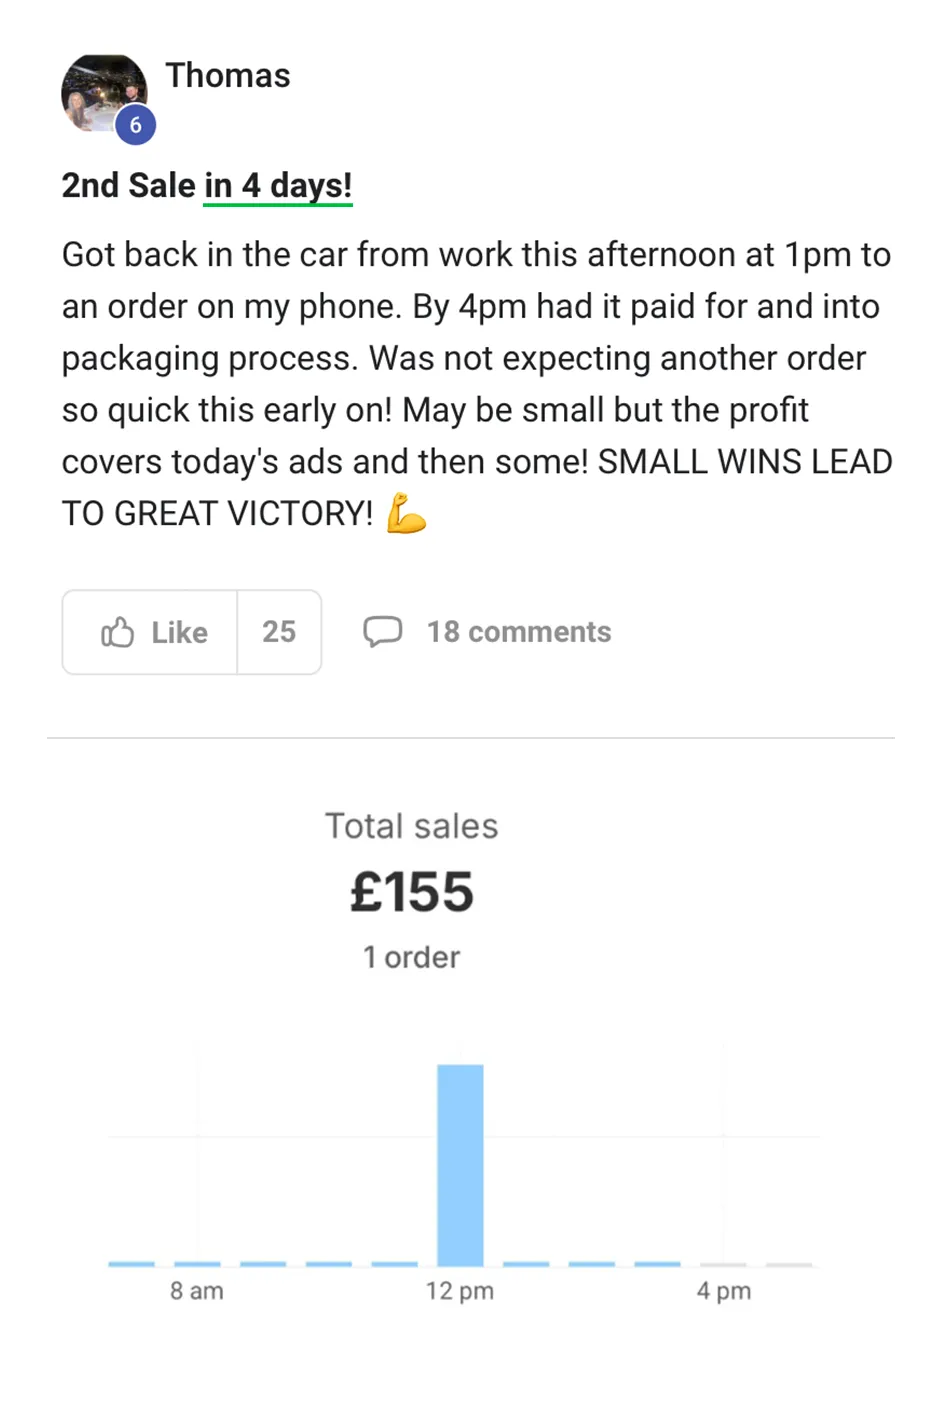The width and height of the screenshot is (925, 1403).
Task: Open Thomas's profile picture
Action: (100, 92)
